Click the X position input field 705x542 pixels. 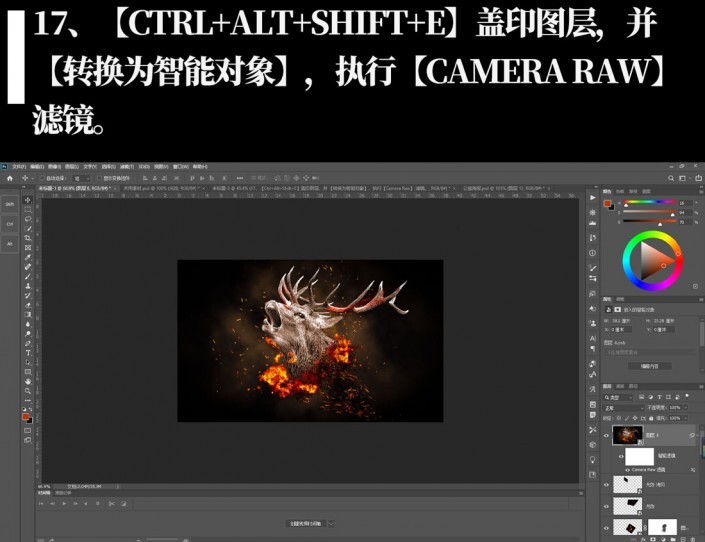tap(621, 330)
